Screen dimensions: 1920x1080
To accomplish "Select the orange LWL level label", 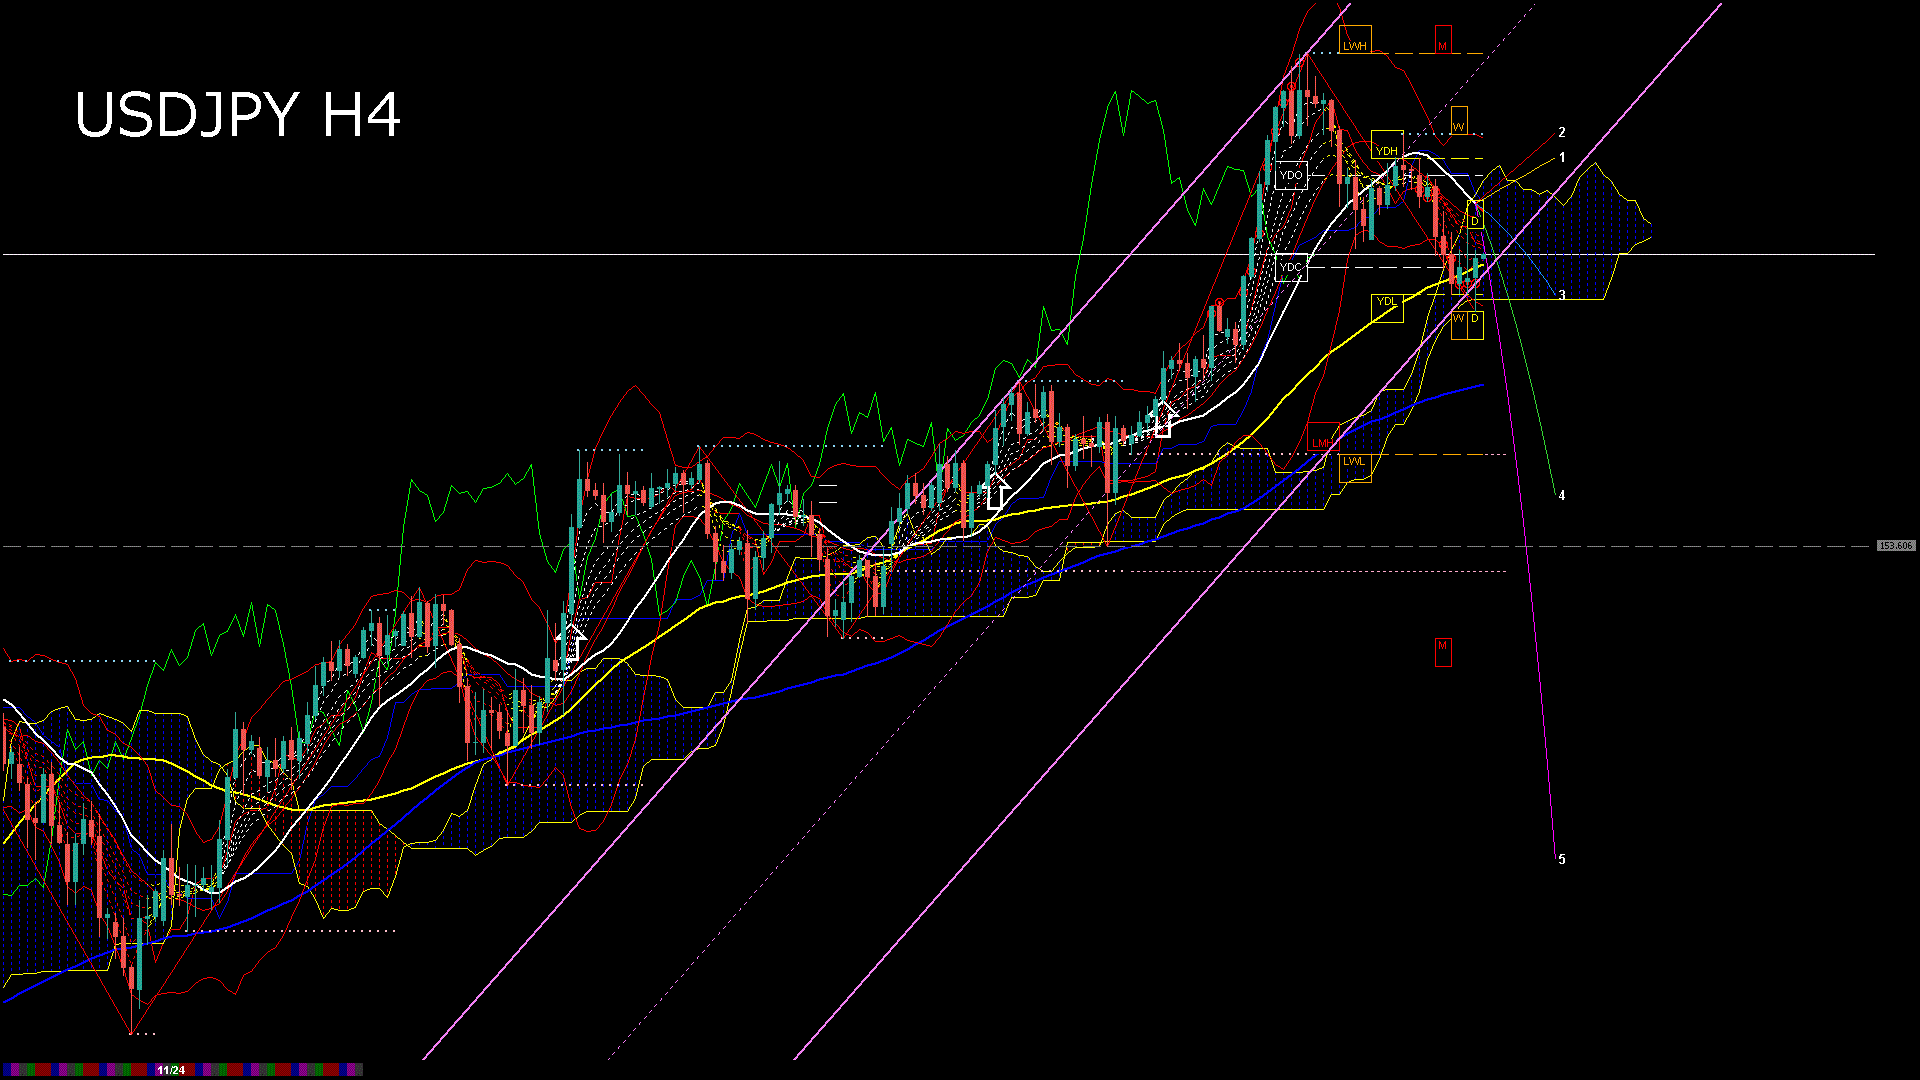I will (x=1354, y=462).
